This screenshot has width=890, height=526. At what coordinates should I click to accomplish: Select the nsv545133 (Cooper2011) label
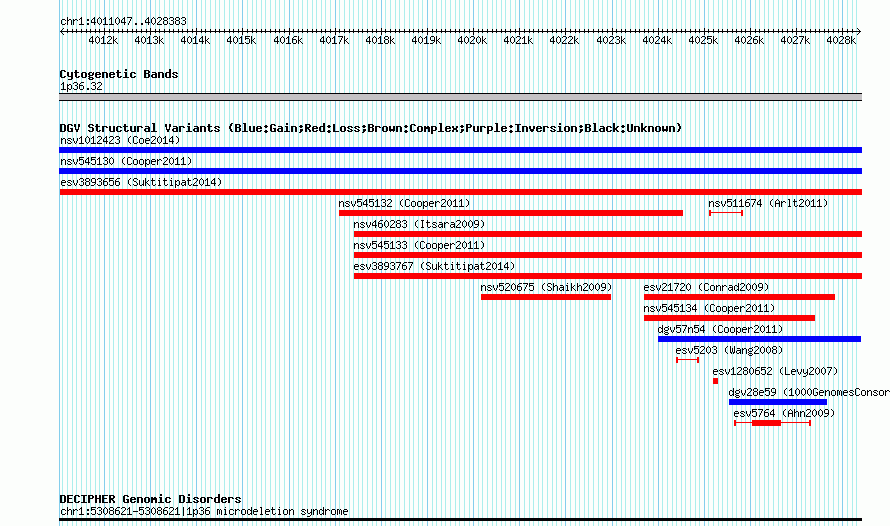[x=419, y=245]
